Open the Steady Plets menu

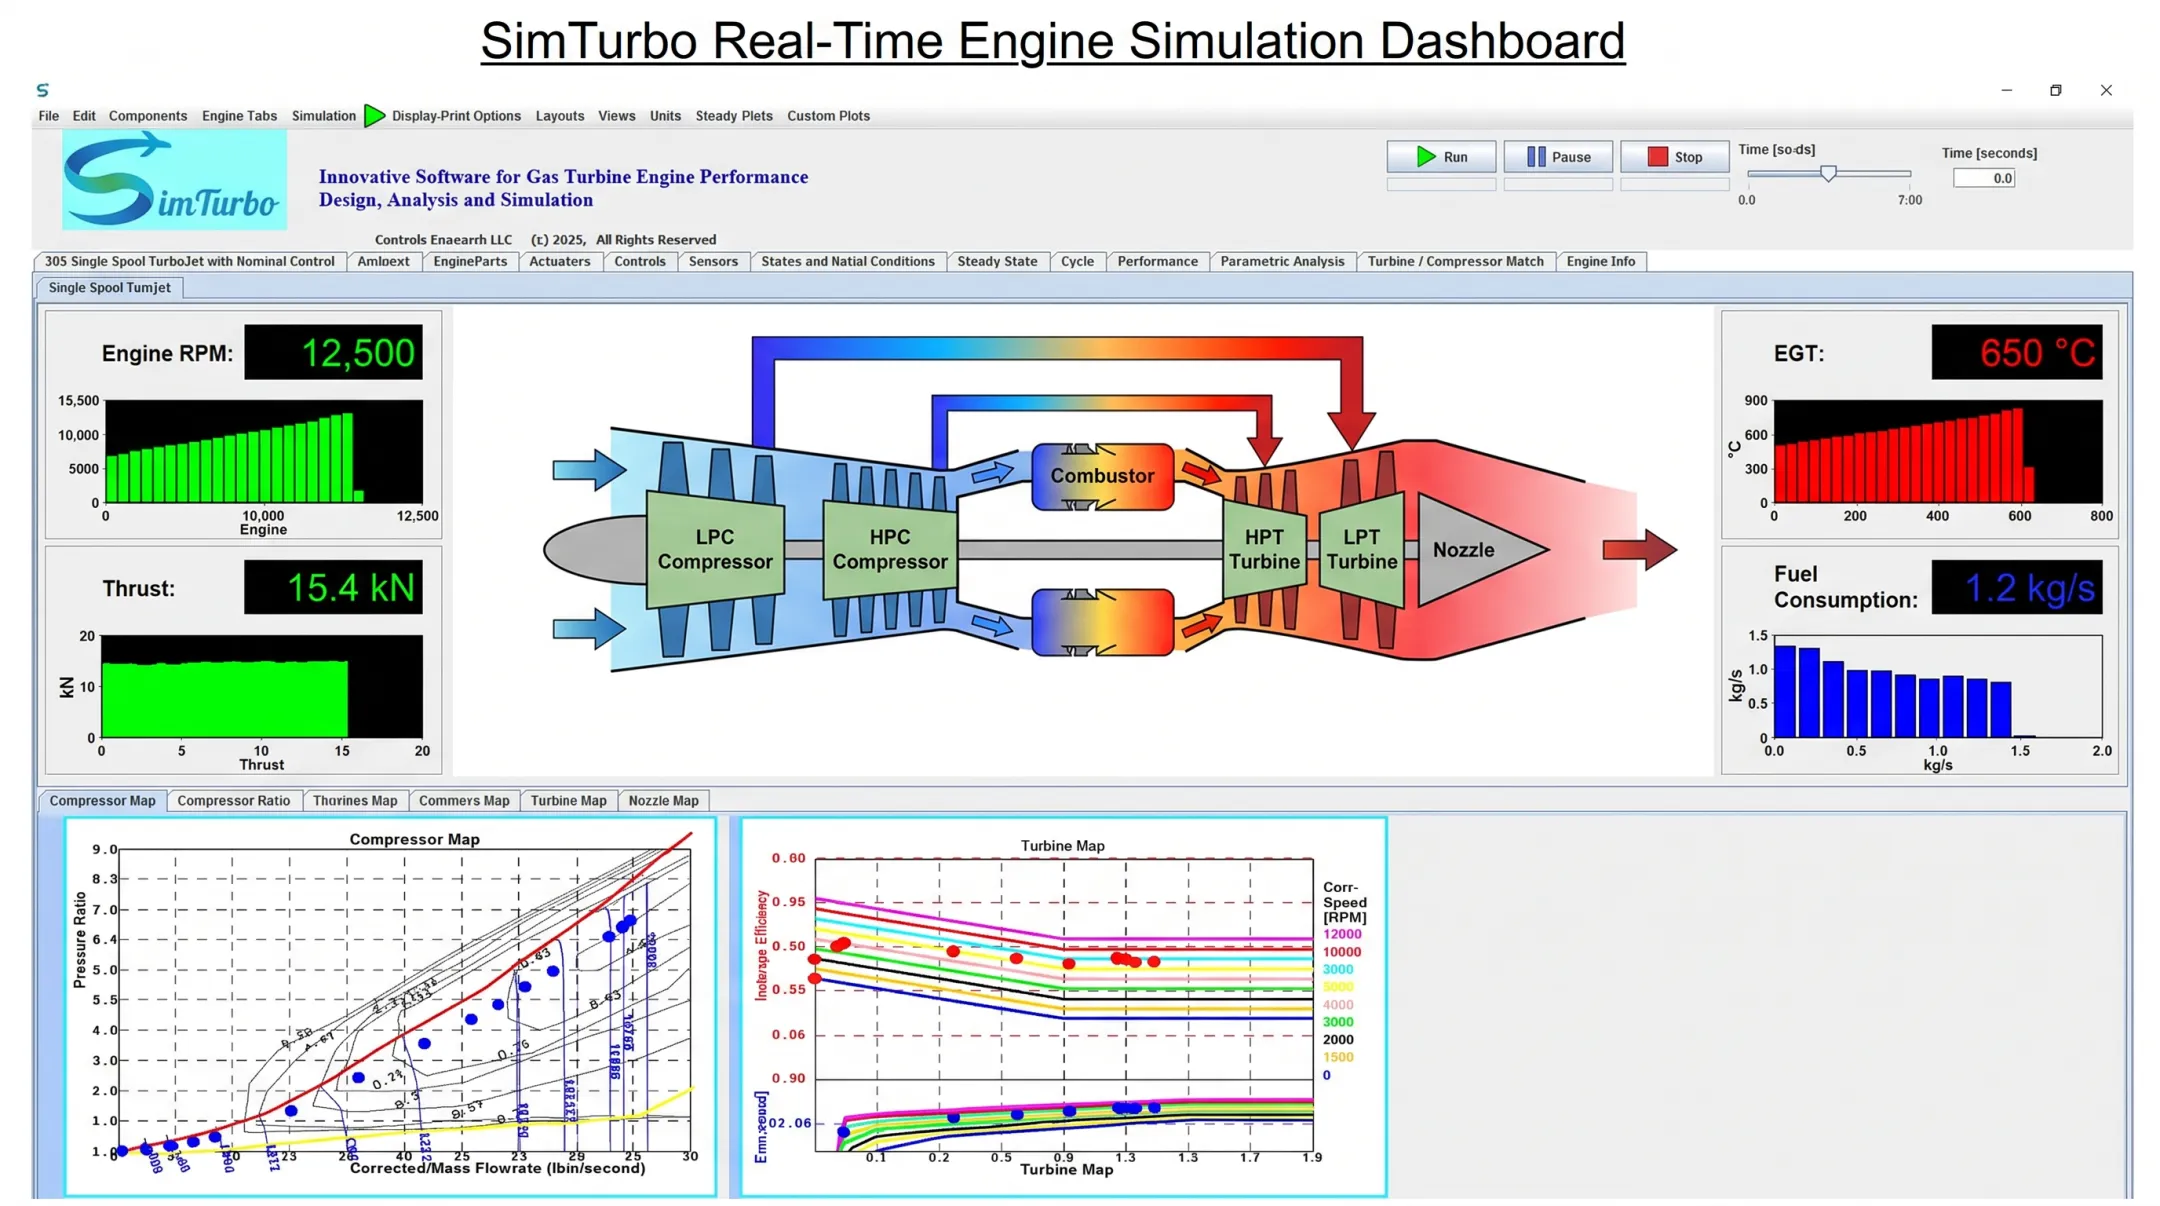pyautogui.click(x=734, y=116)
